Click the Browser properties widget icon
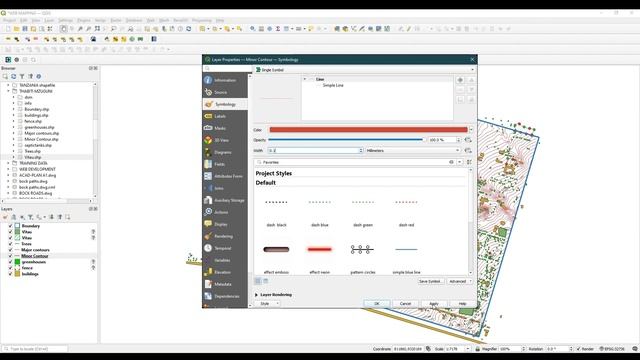 [x=39, y=76]
